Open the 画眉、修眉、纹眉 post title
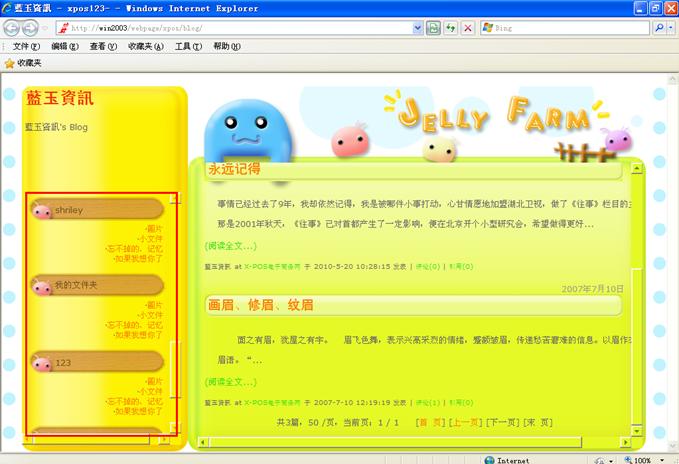Image resolution: width=679 pixels, height=464 pixels. (x=260, y=304)
